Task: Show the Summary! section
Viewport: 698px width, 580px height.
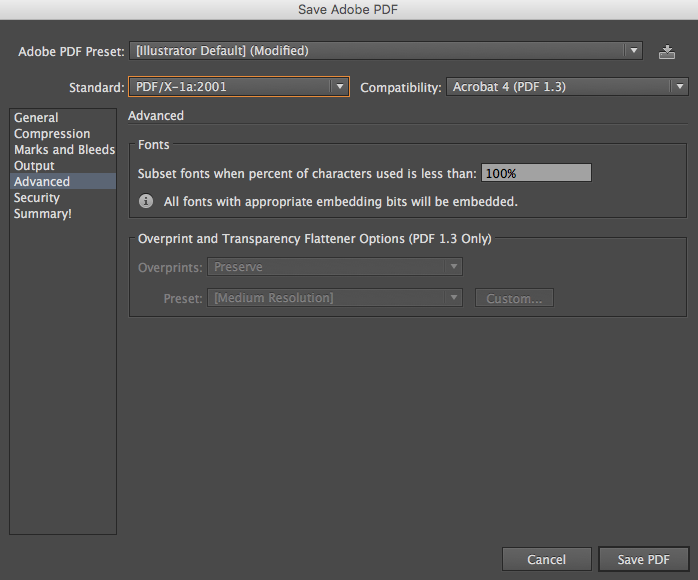Action: click(x=63, y=214)
